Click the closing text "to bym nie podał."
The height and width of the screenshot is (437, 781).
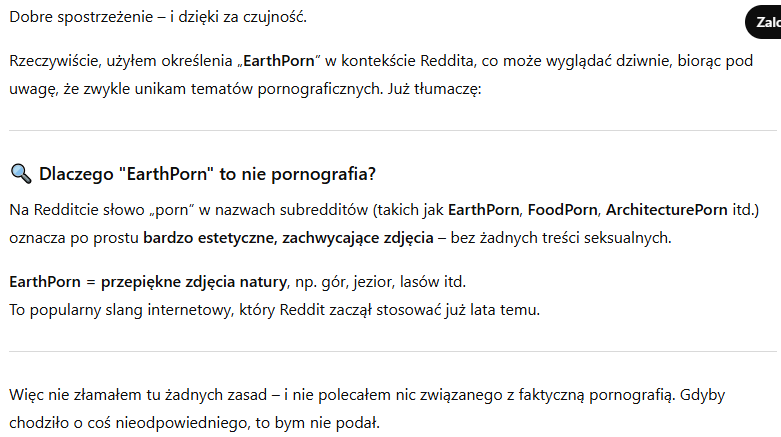pos(318,423)
